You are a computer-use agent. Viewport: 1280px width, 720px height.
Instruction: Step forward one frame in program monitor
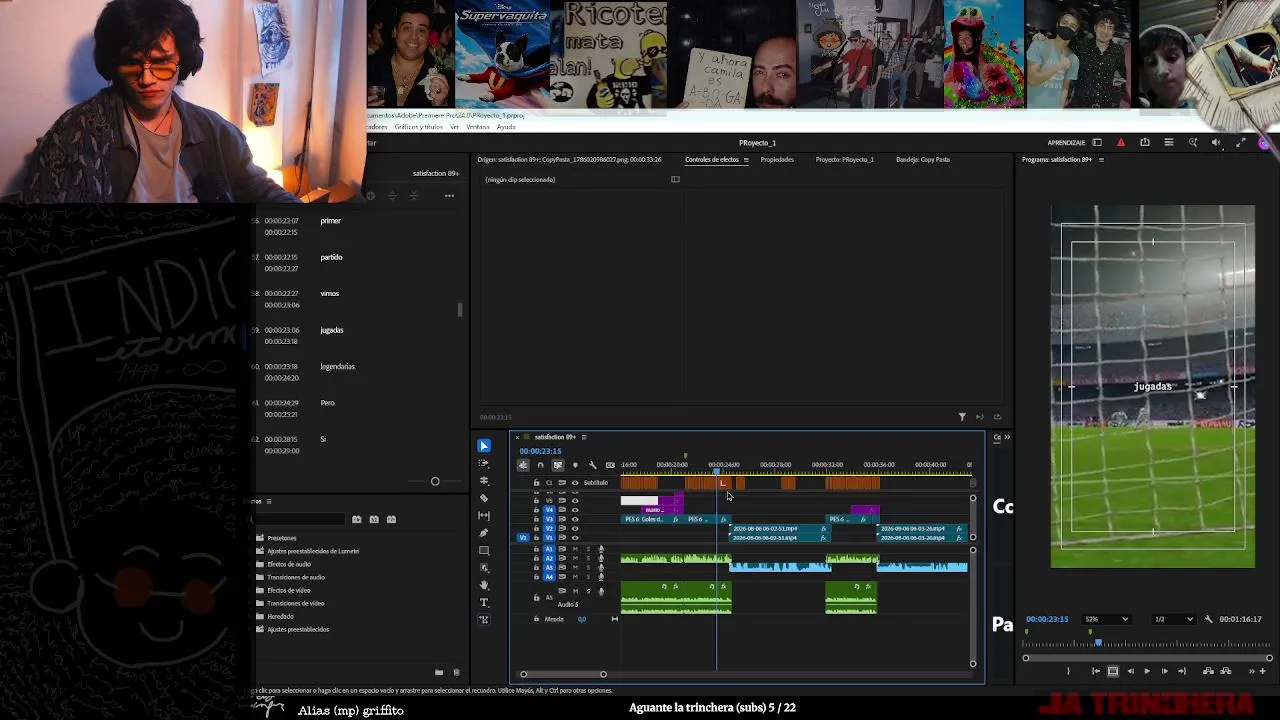pyautogui.click(x=1164, y=671)
